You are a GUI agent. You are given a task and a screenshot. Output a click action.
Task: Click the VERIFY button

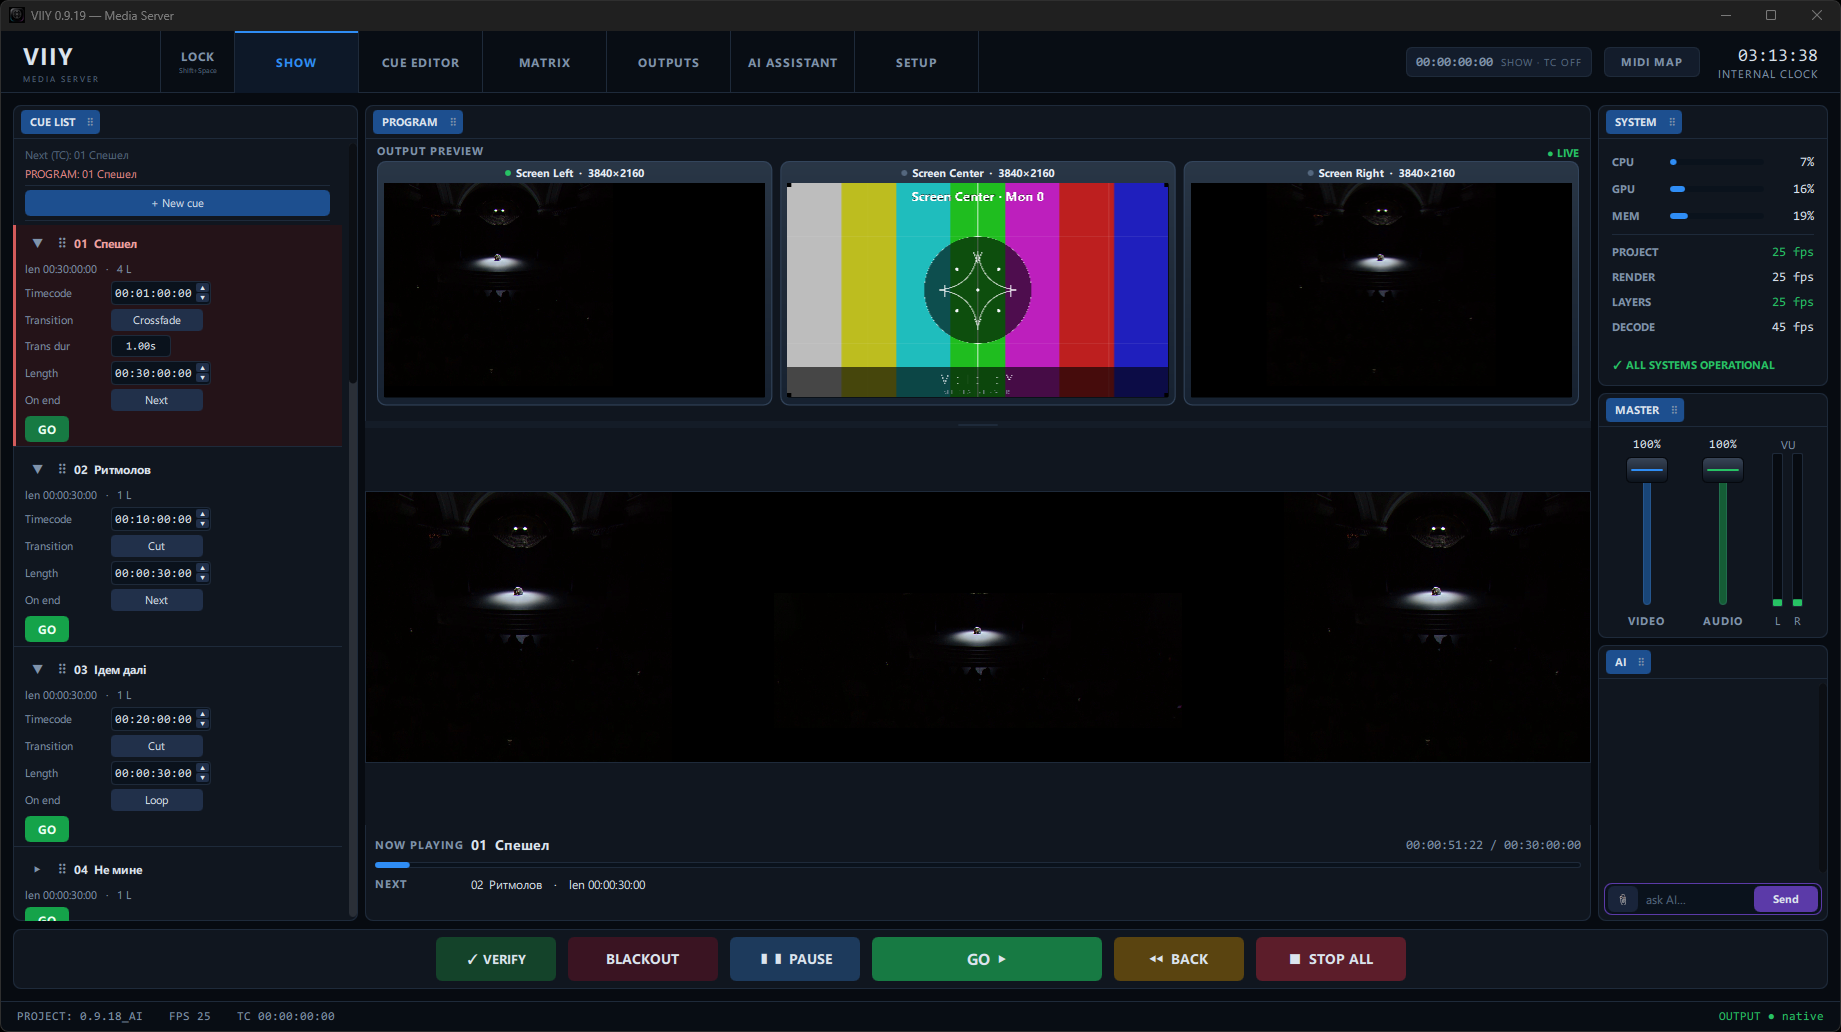click(496, 959)
